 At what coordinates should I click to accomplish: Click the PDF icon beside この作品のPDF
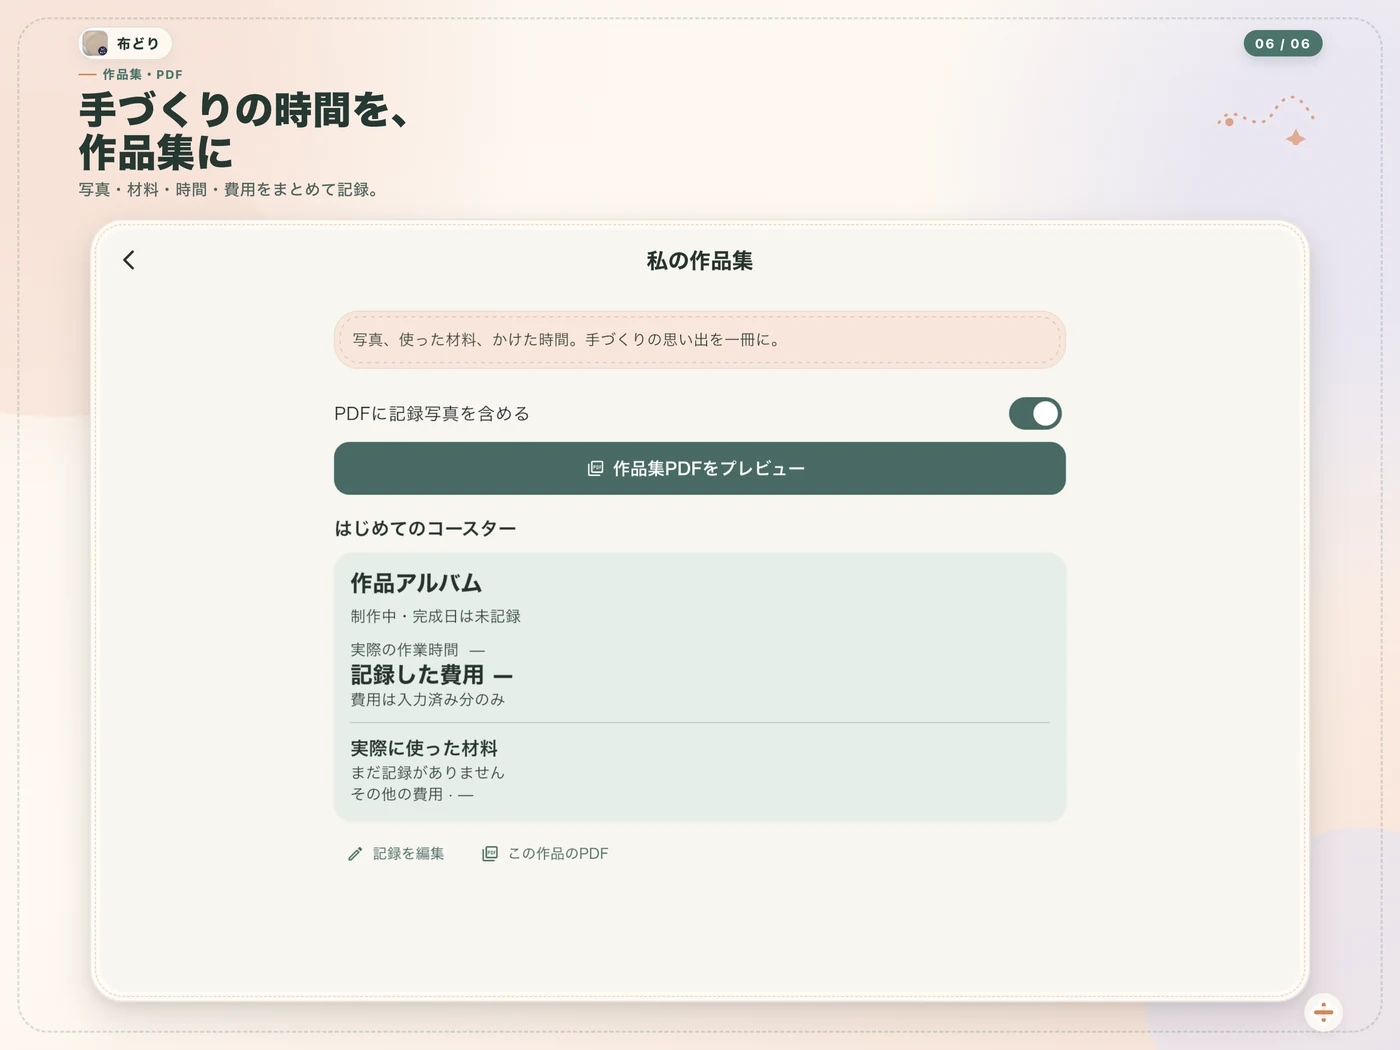[x=490, y=854]
